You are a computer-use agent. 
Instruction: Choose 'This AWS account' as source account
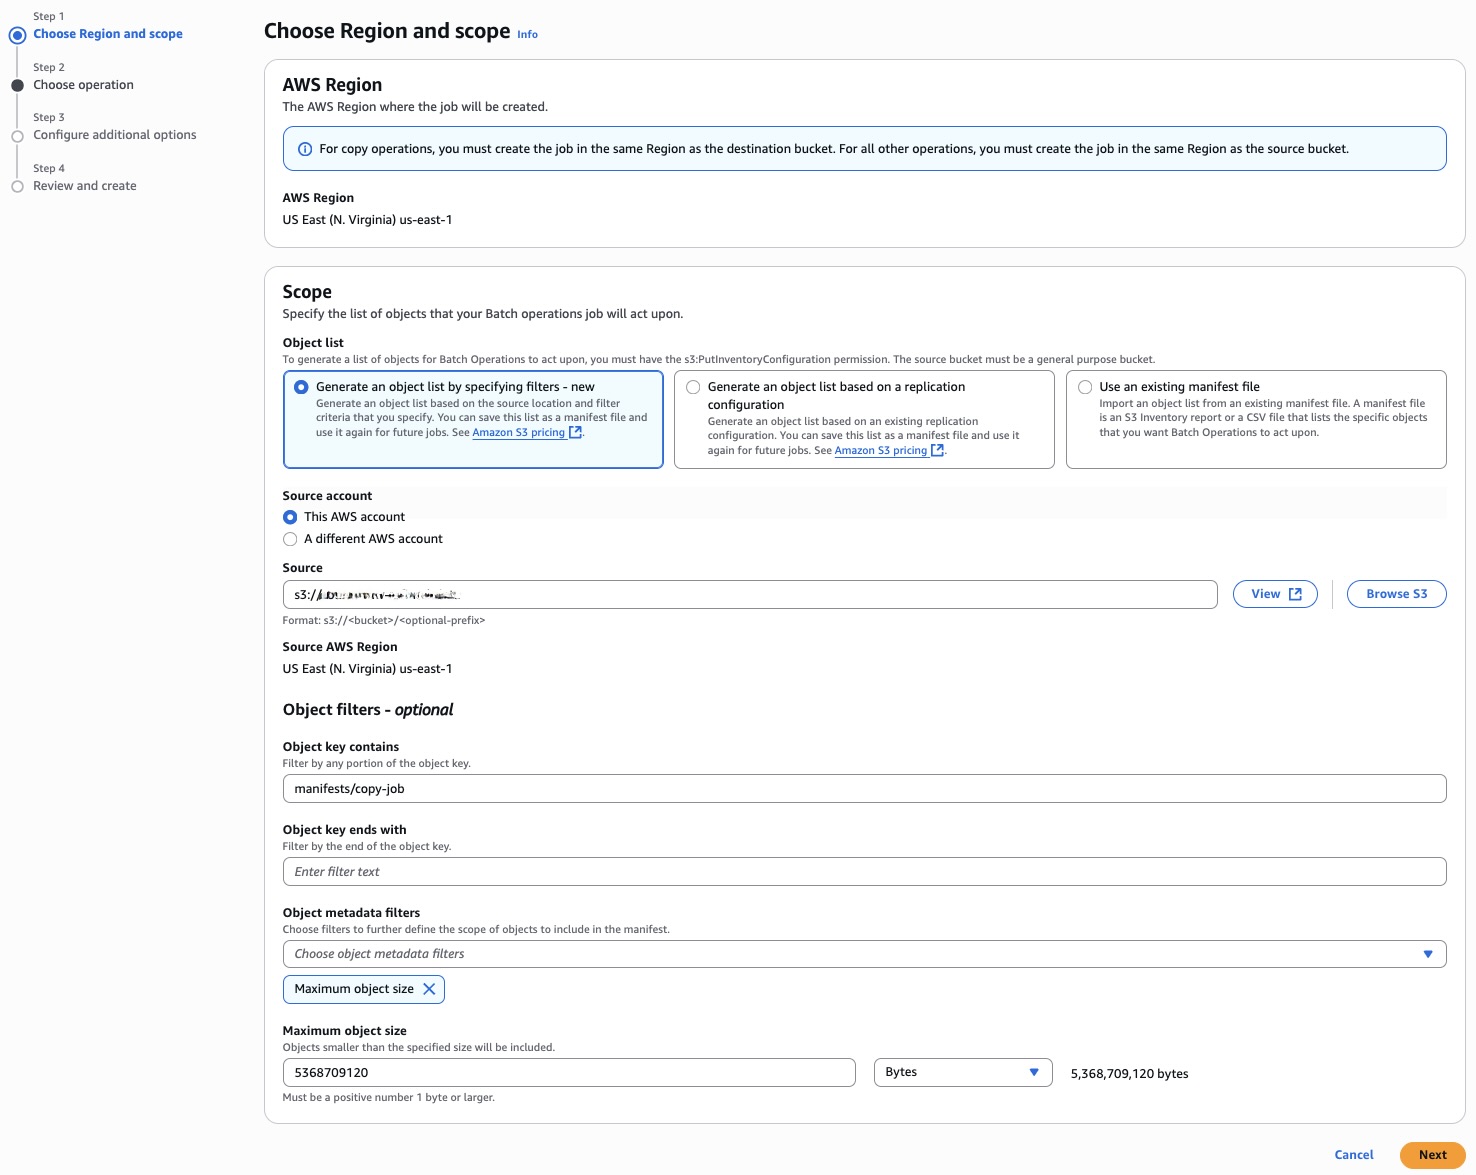pos(290,517)
